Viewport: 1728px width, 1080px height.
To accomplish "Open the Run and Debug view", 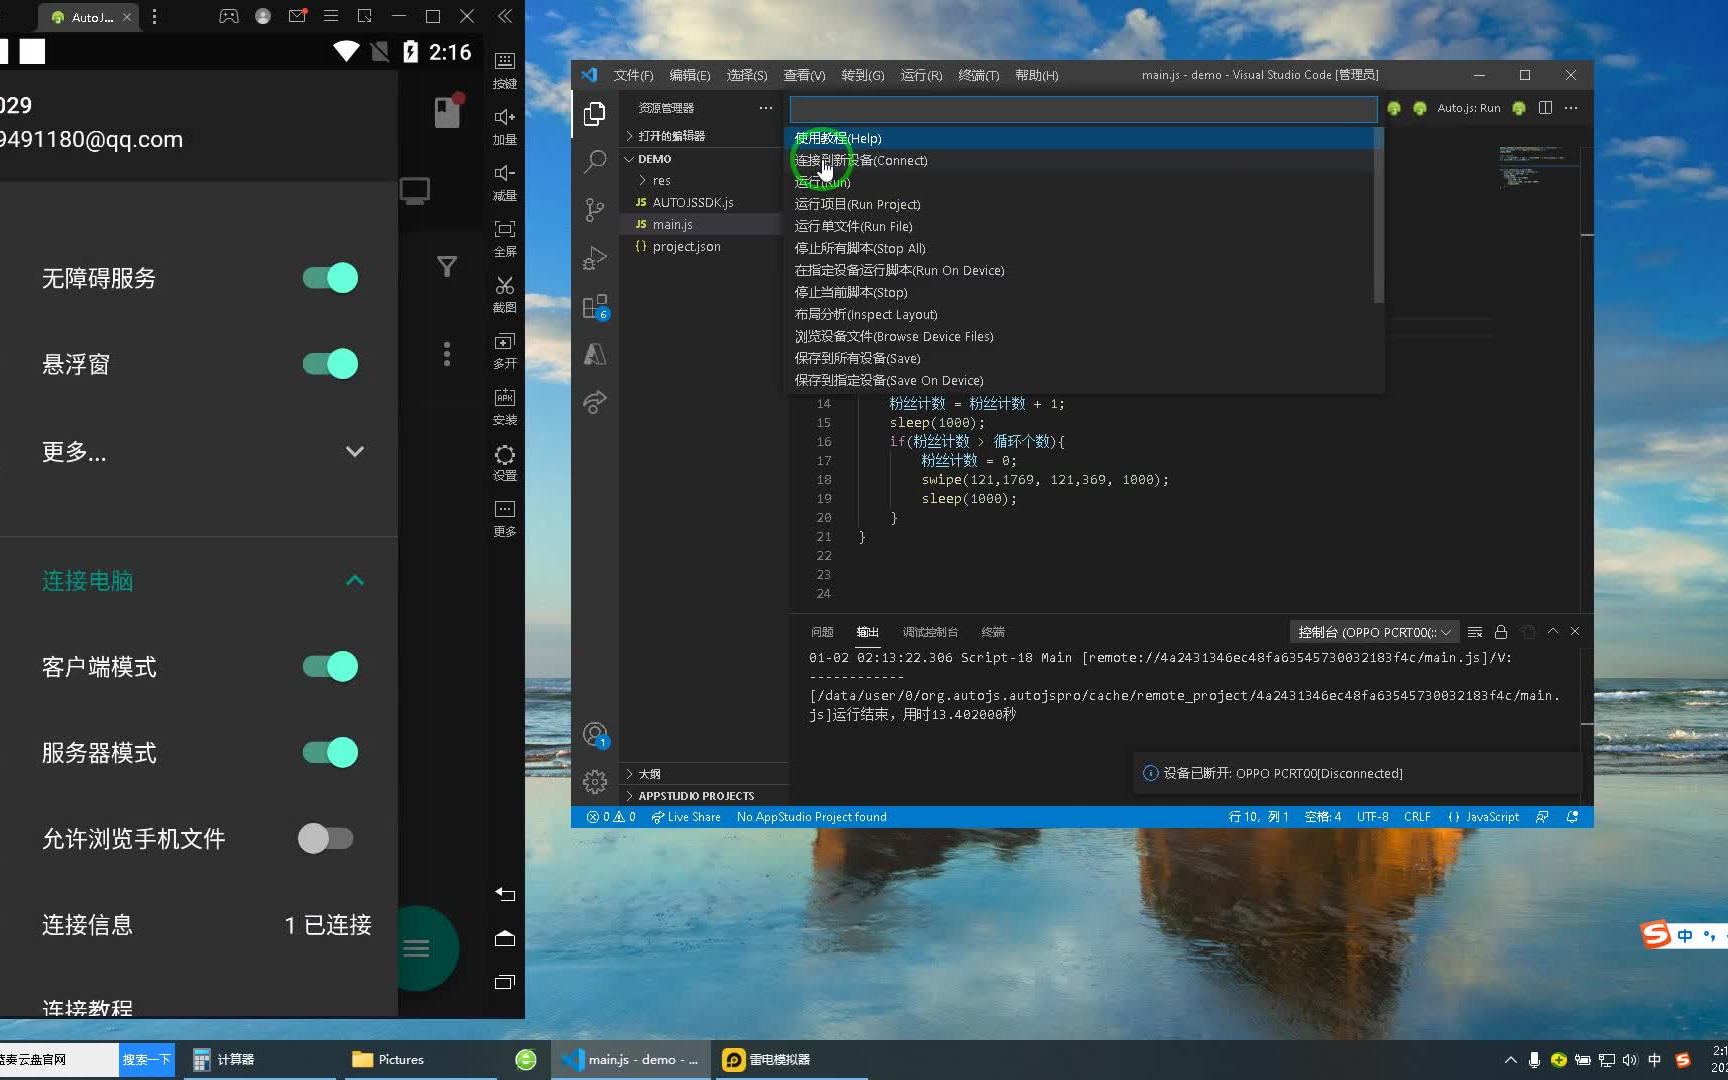I will tap(595, 258).
